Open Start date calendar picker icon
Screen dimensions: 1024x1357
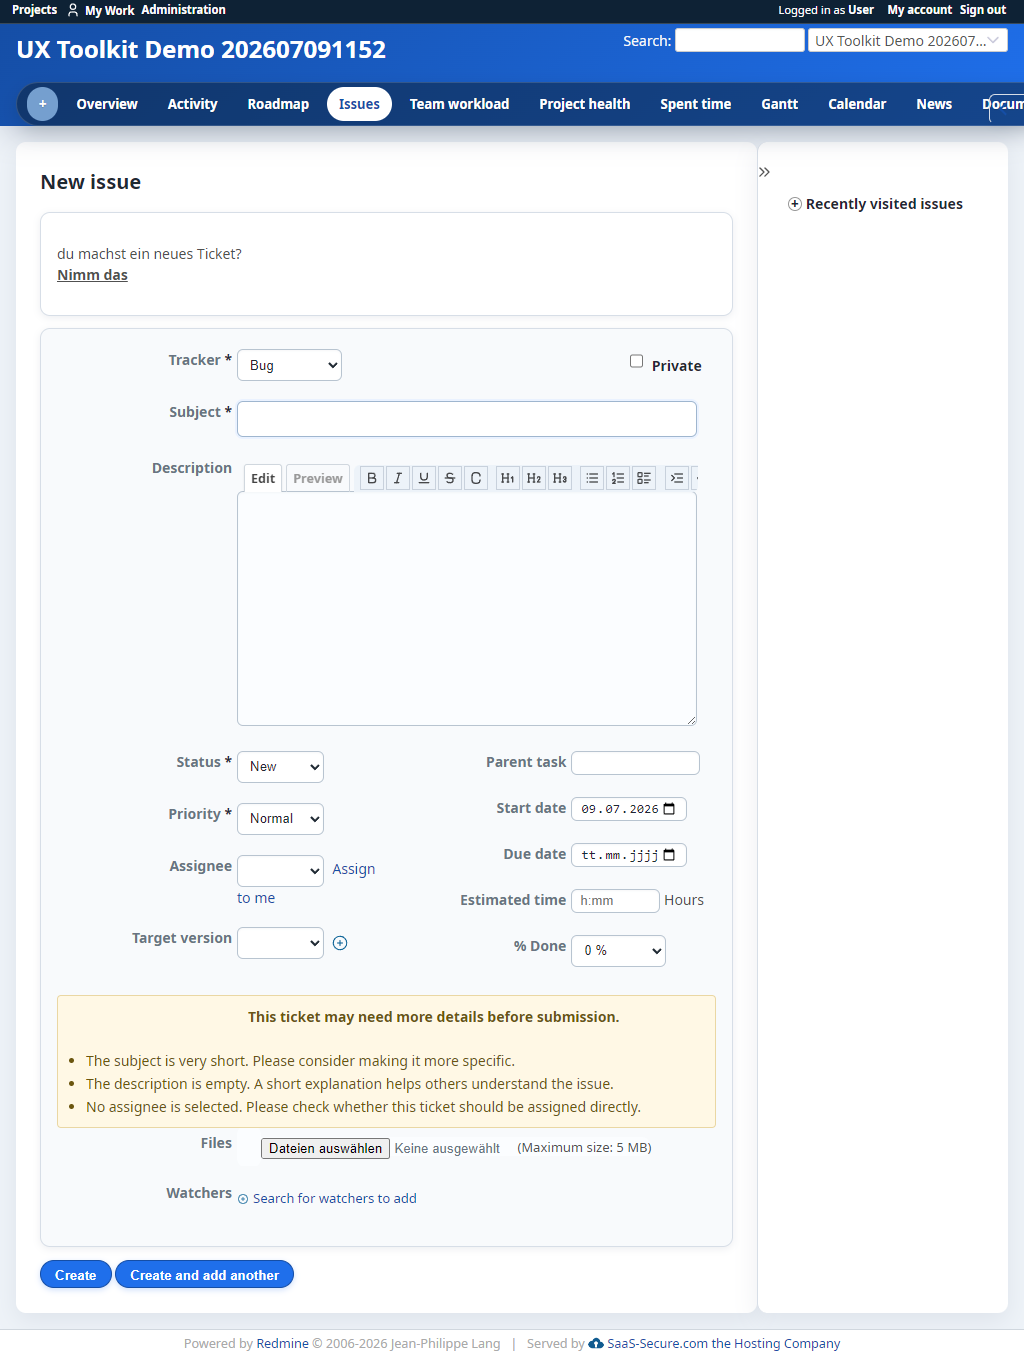[x=669, y=809]
